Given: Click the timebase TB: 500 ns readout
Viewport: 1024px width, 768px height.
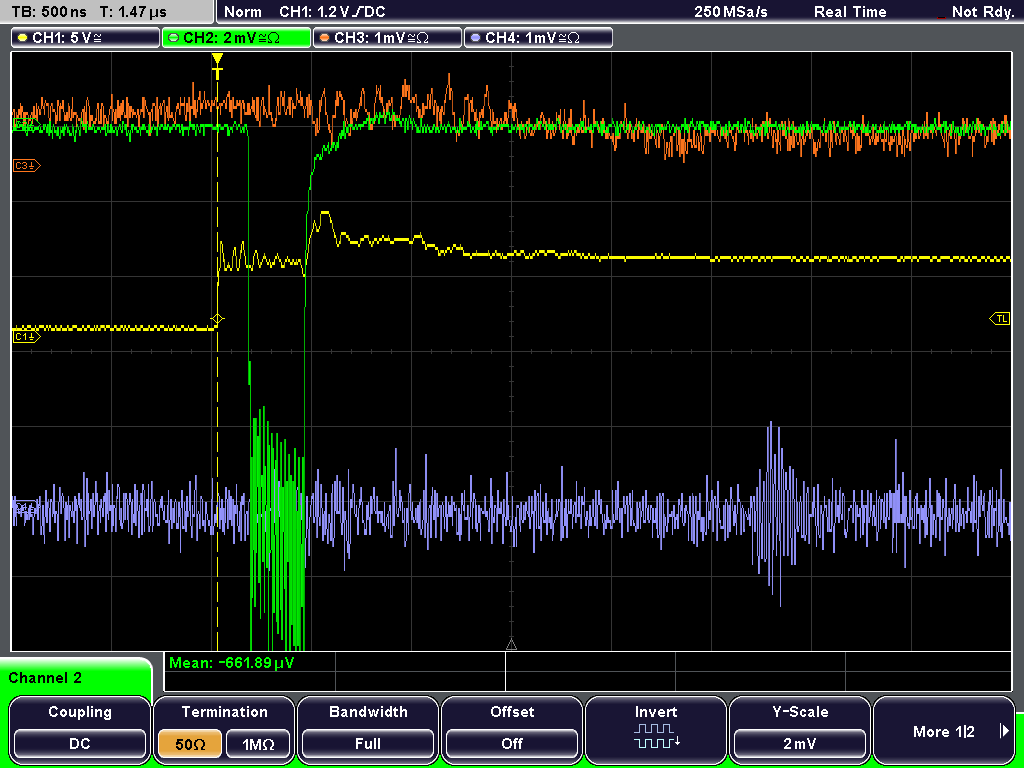Looking at the screenshot, I should [x=50, y=12].
